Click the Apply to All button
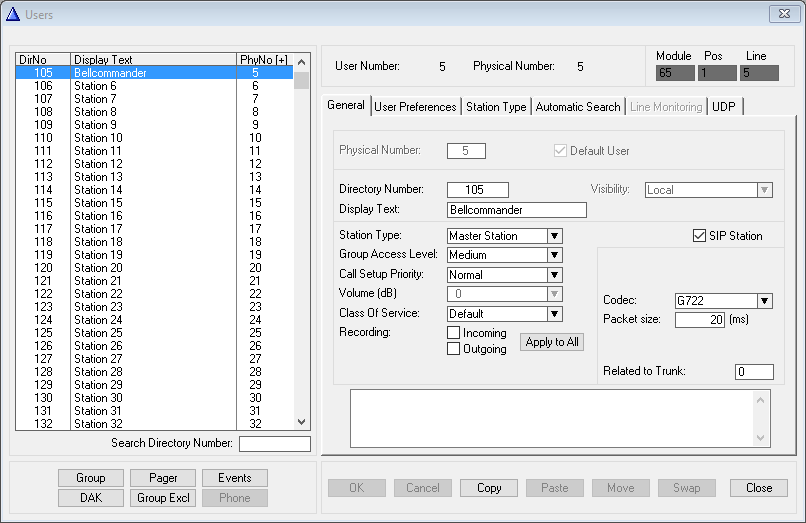This screenshot has width=806, height=523. 552,342
